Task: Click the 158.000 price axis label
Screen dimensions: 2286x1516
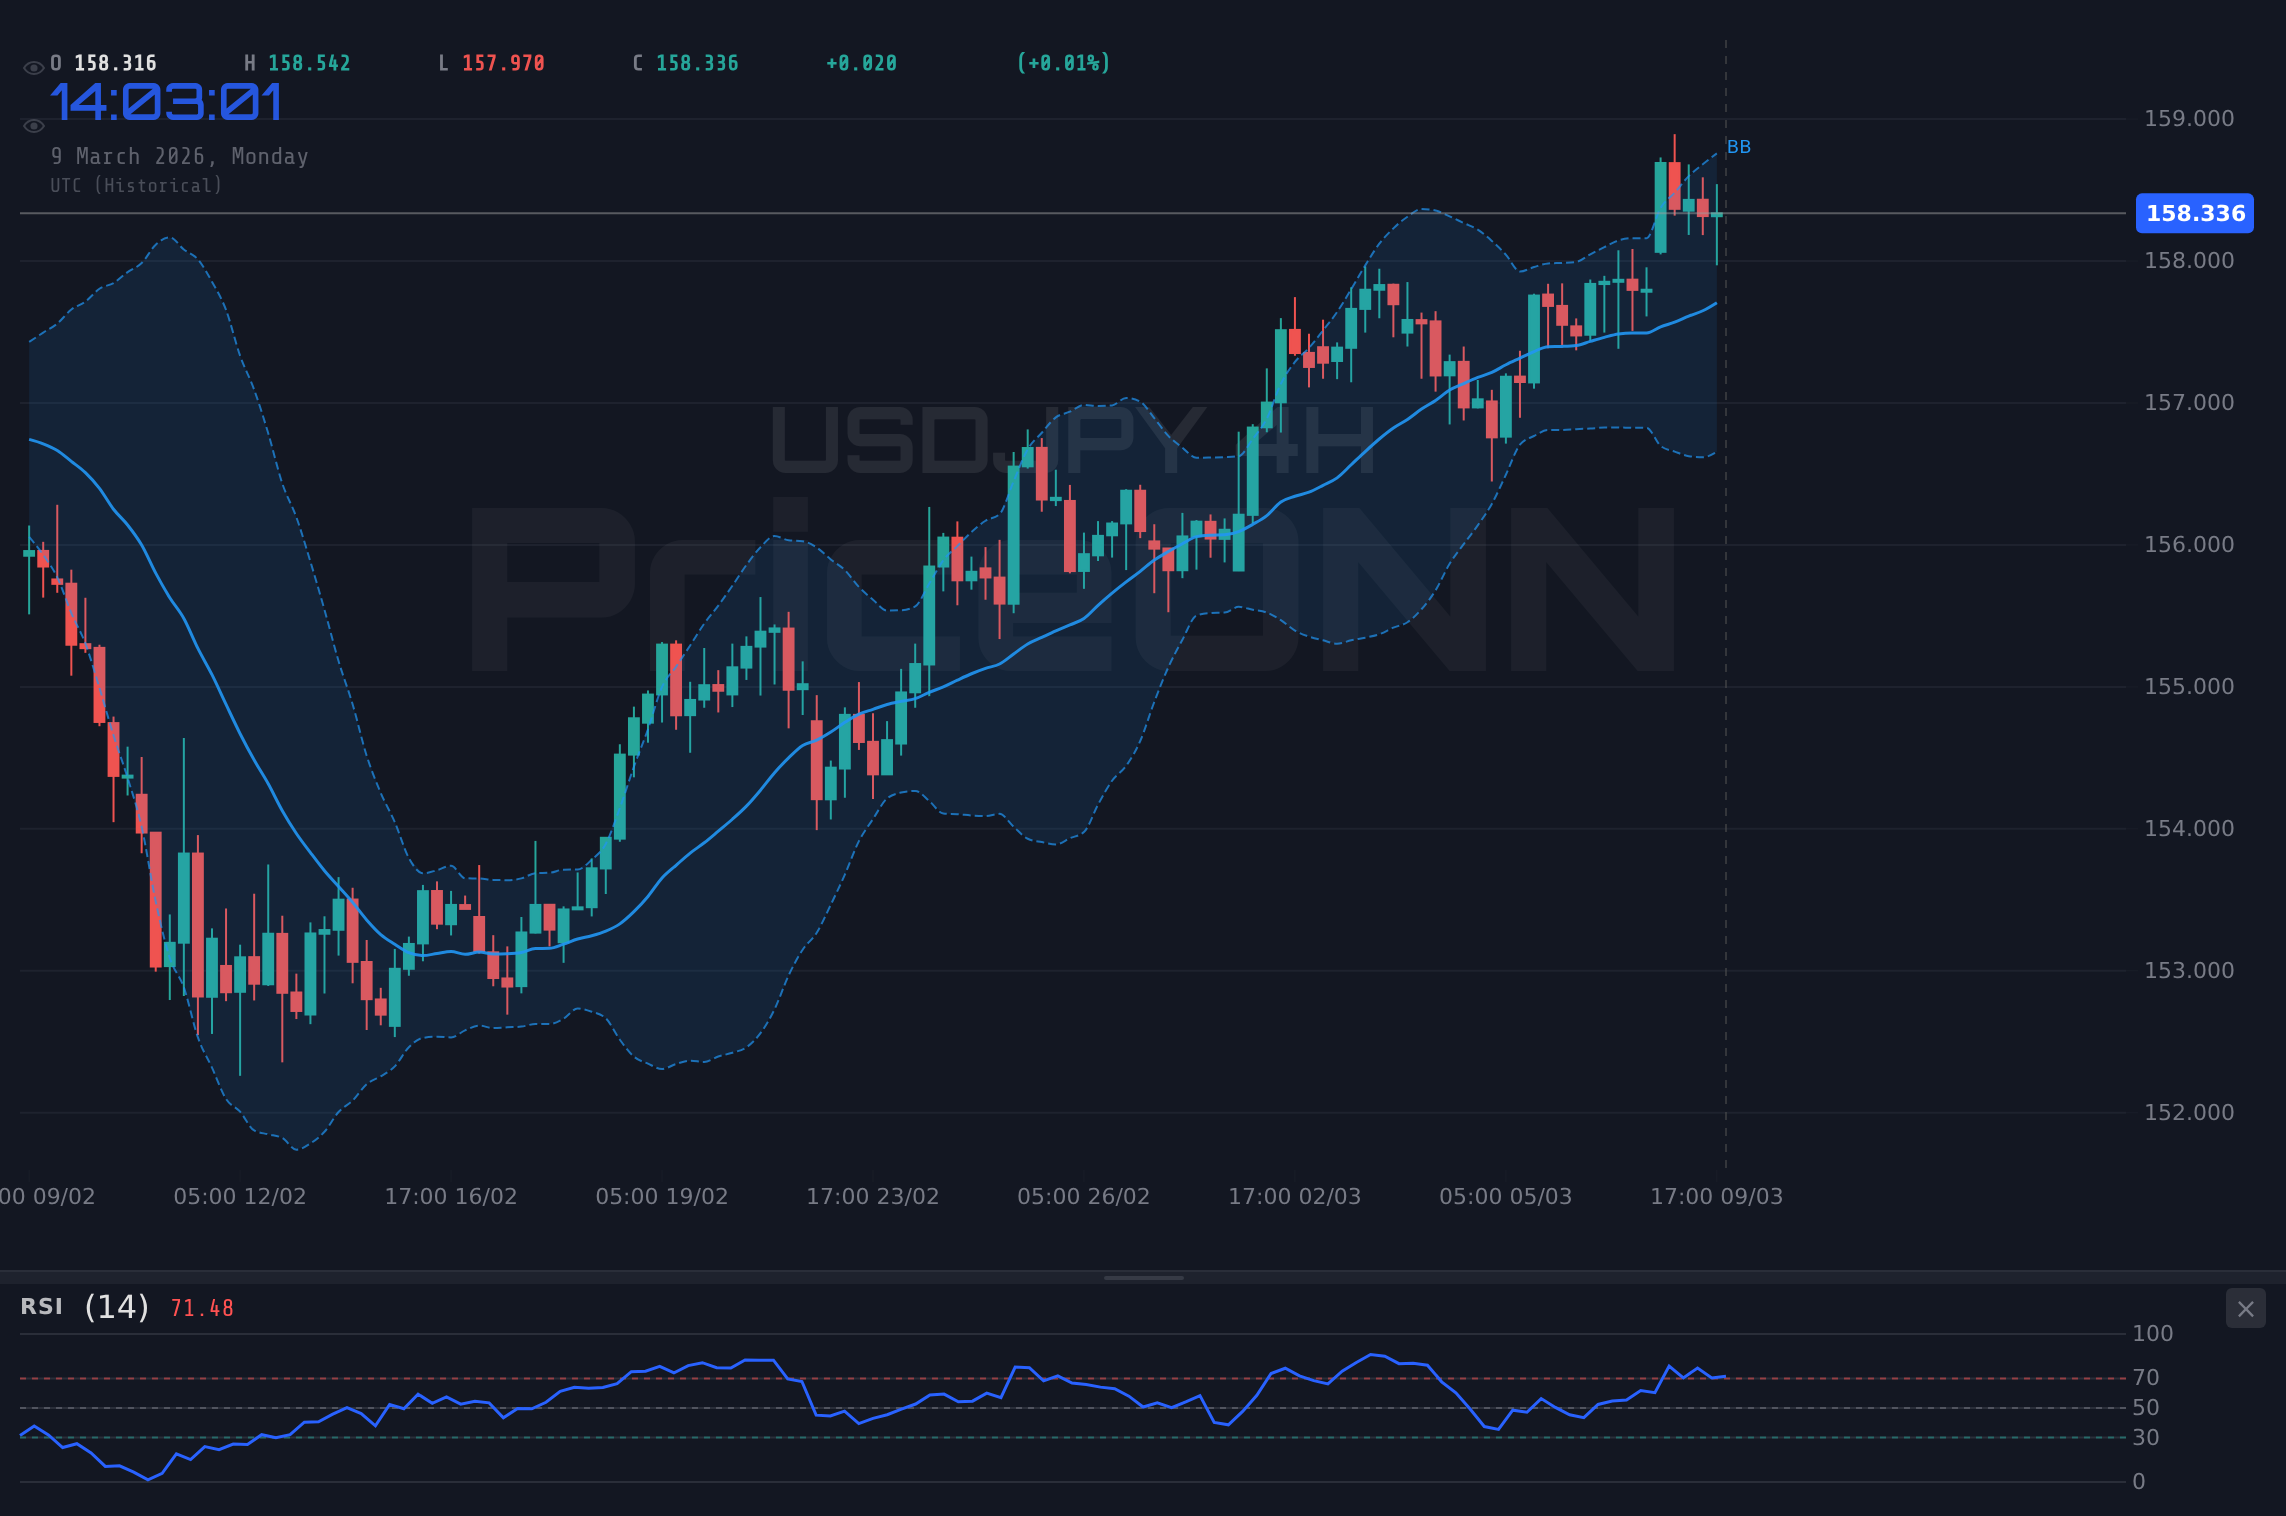Action: click(x=2189, y=261)
